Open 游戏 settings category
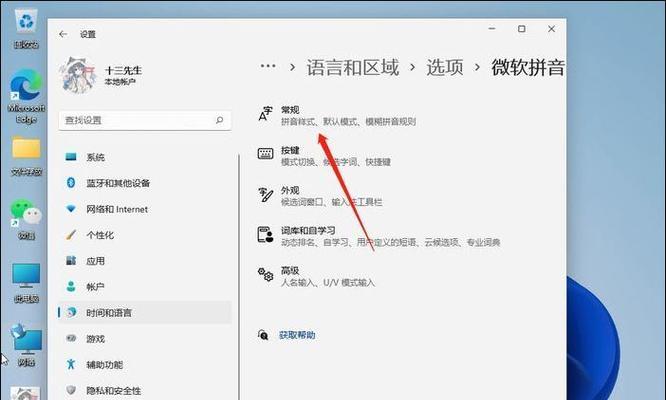Viewport: 666px width, 400px height. click(144, 339)
